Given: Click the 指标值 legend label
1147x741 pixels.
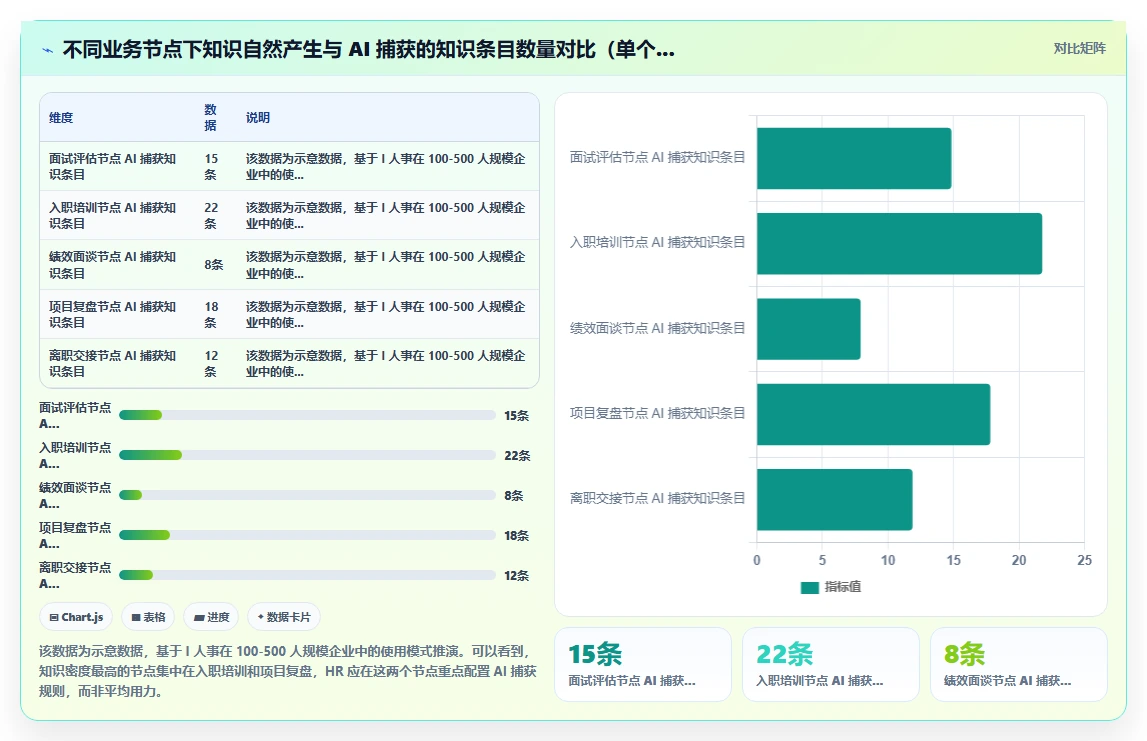Looking at the screenshot, I should point(843,587).
